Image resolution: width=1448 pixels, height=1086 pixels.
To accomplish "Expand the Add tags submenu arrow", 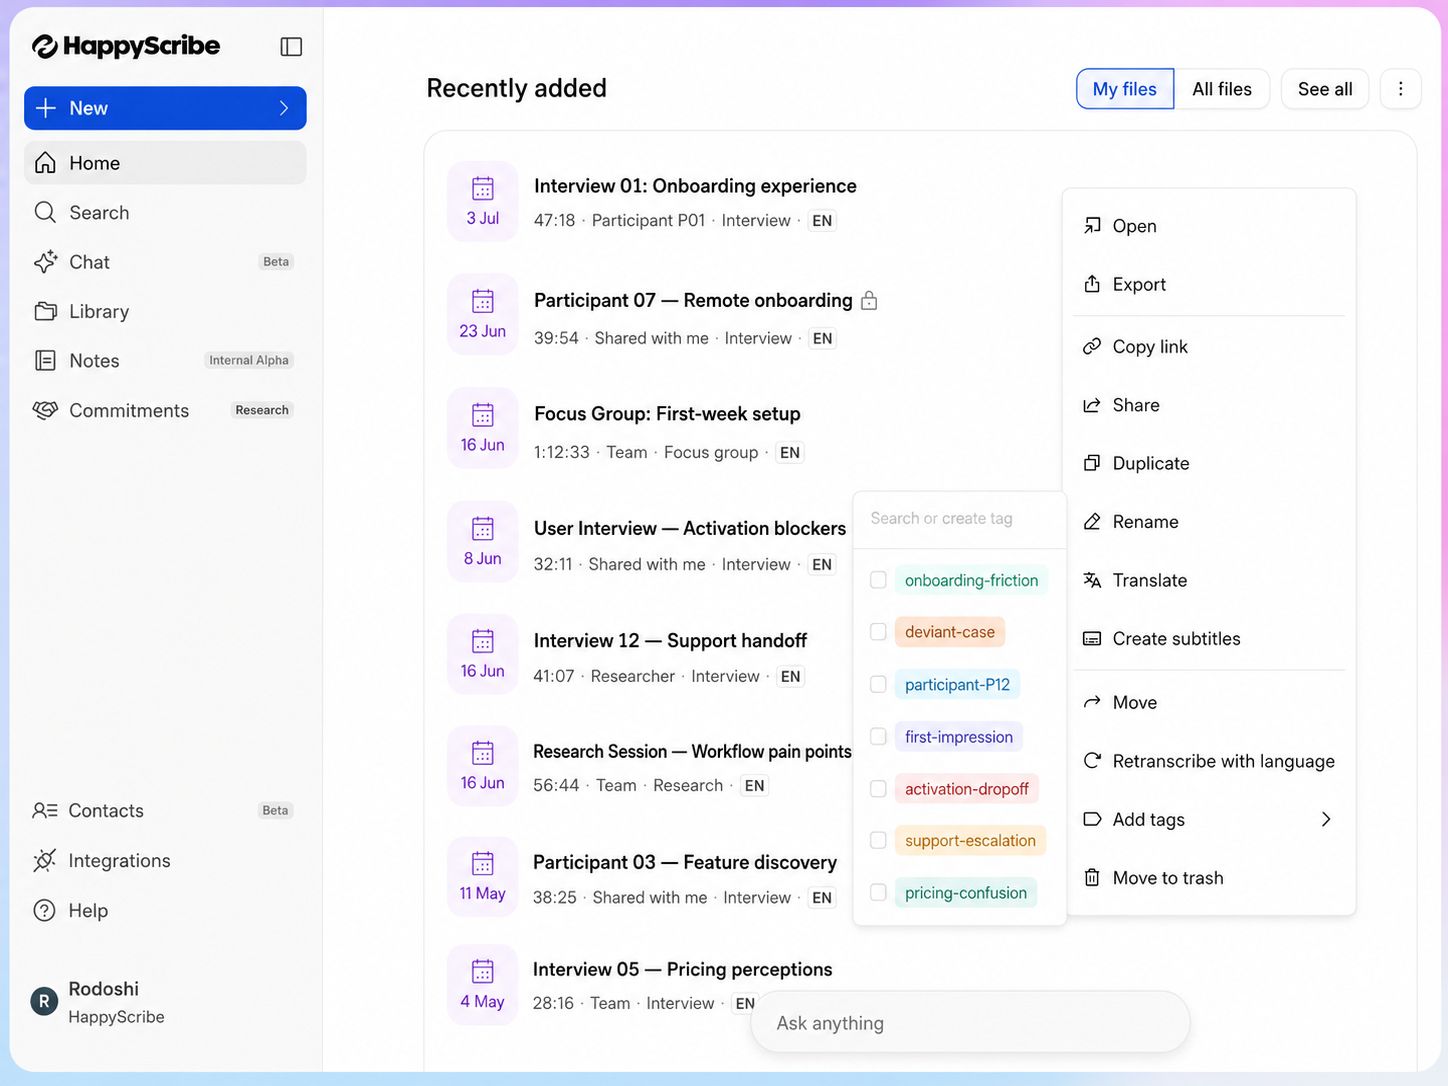I will [x=1326, y=819].
